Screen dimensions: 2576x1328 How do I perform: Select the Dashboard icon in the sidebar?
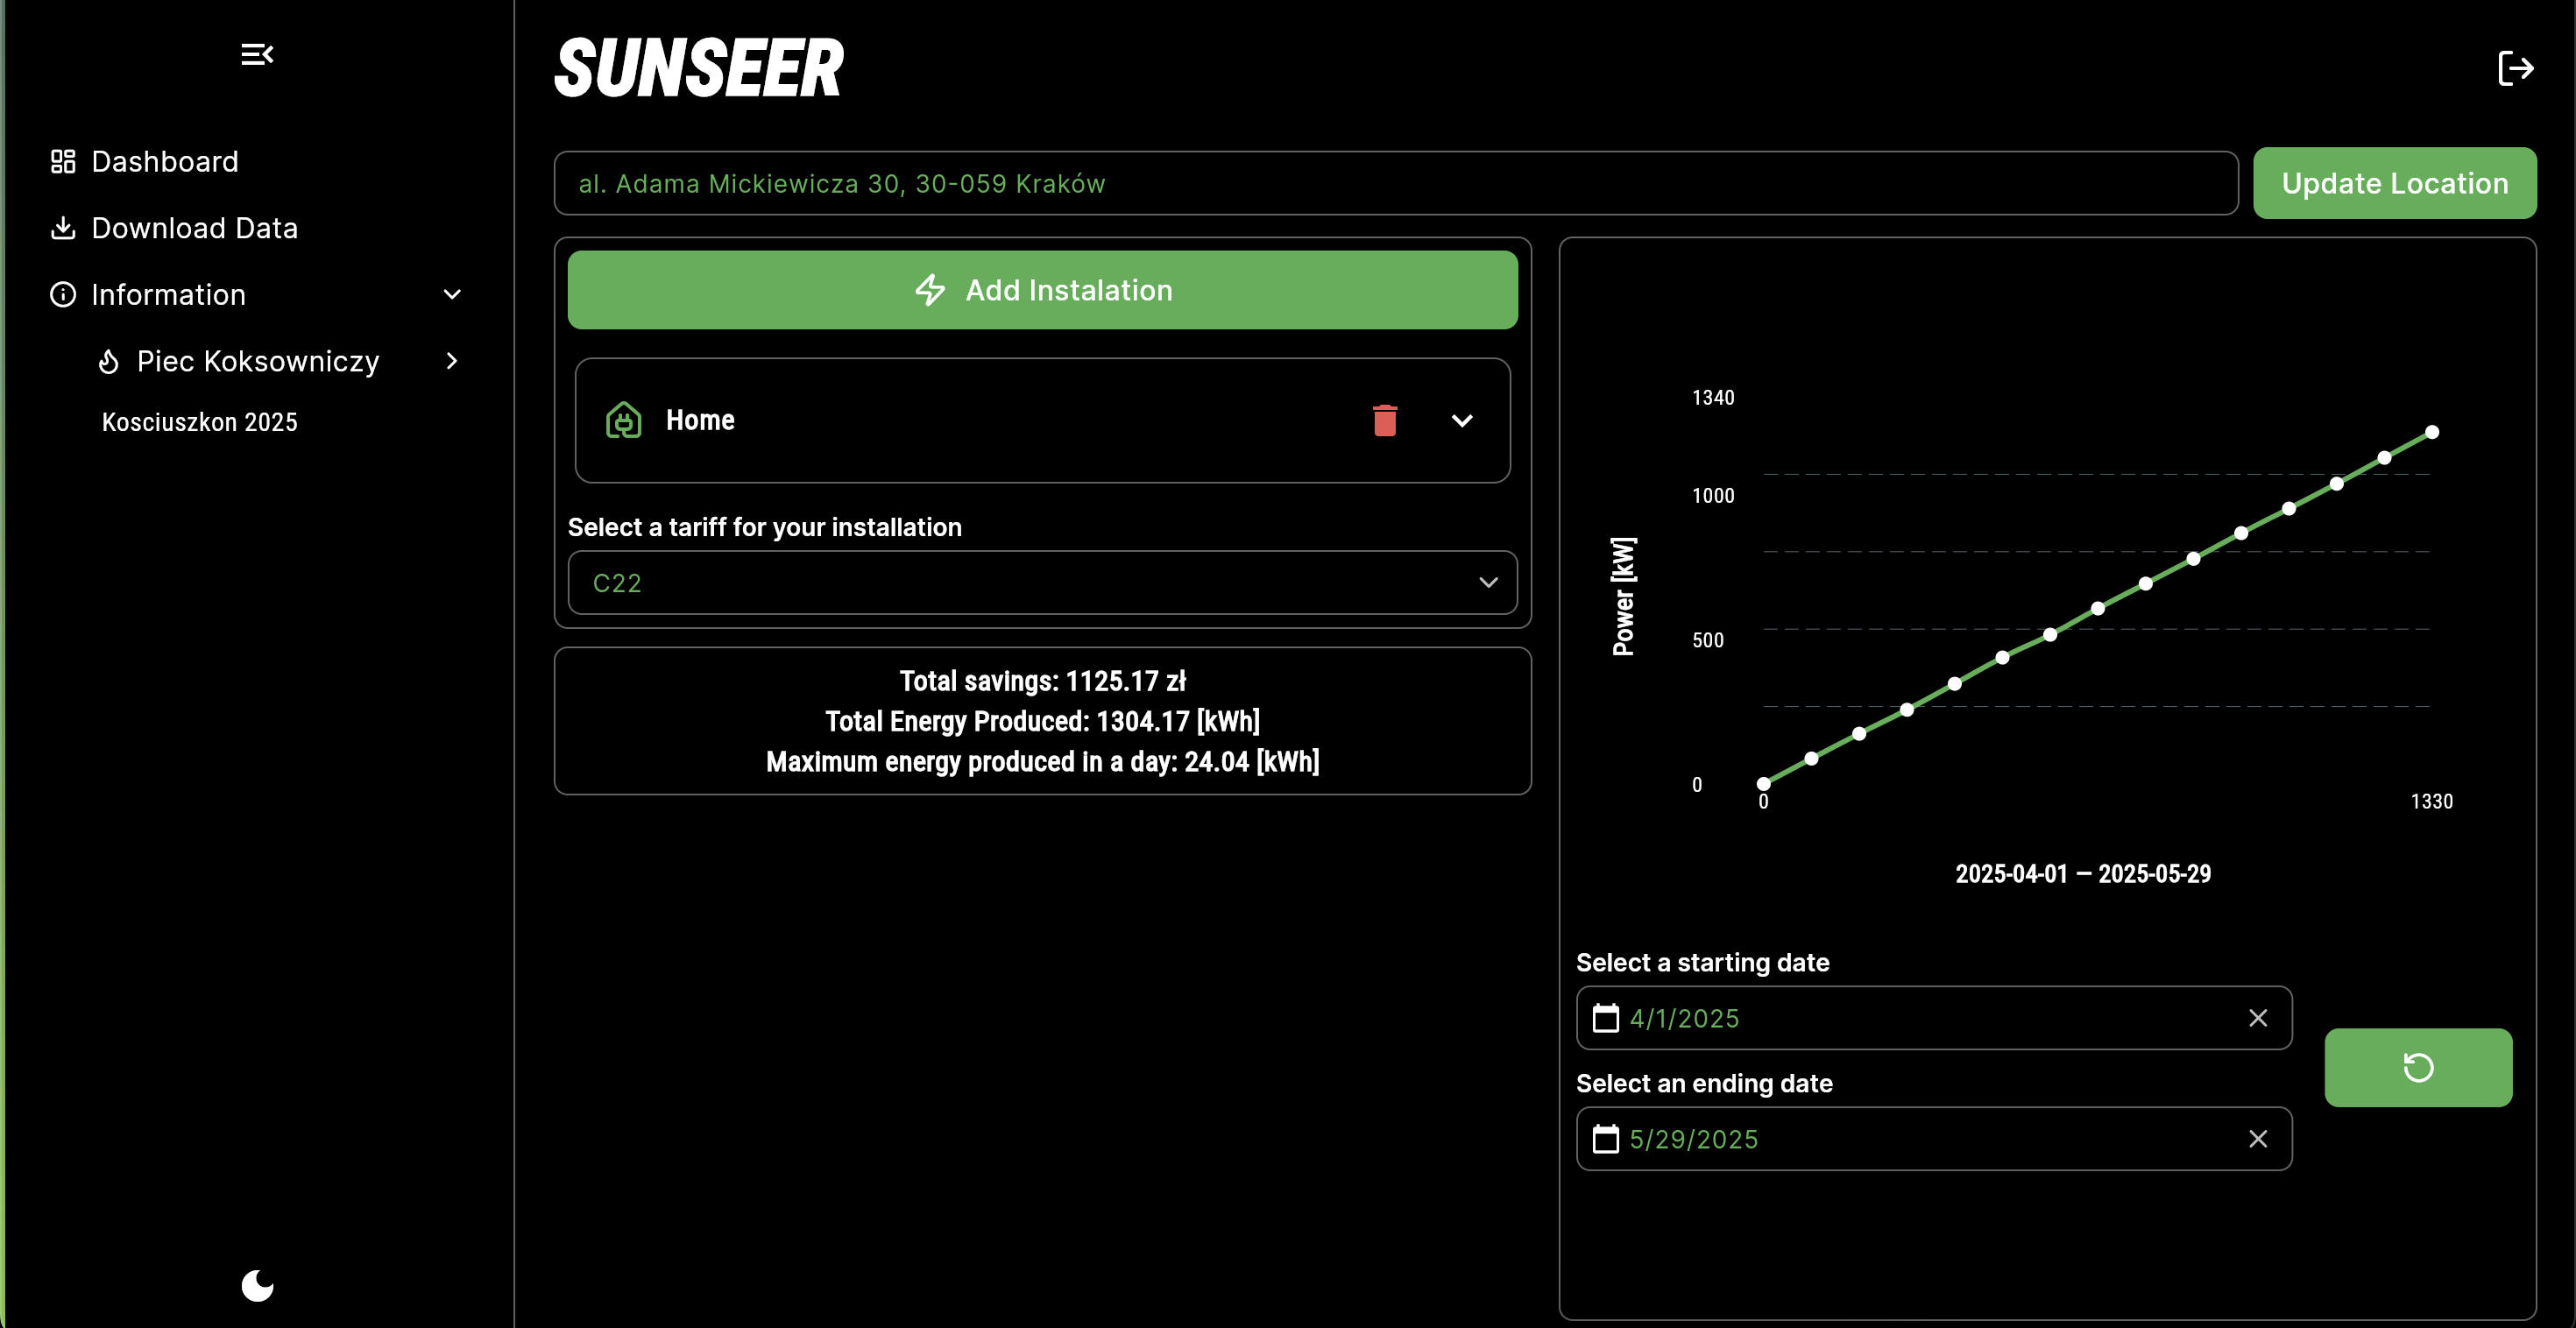(62, 161)
